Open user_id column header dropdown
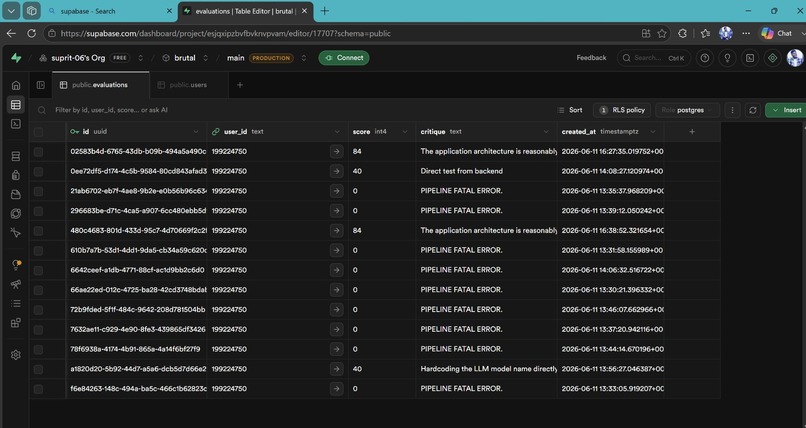The image size is (806, 428). click(337, 132)
